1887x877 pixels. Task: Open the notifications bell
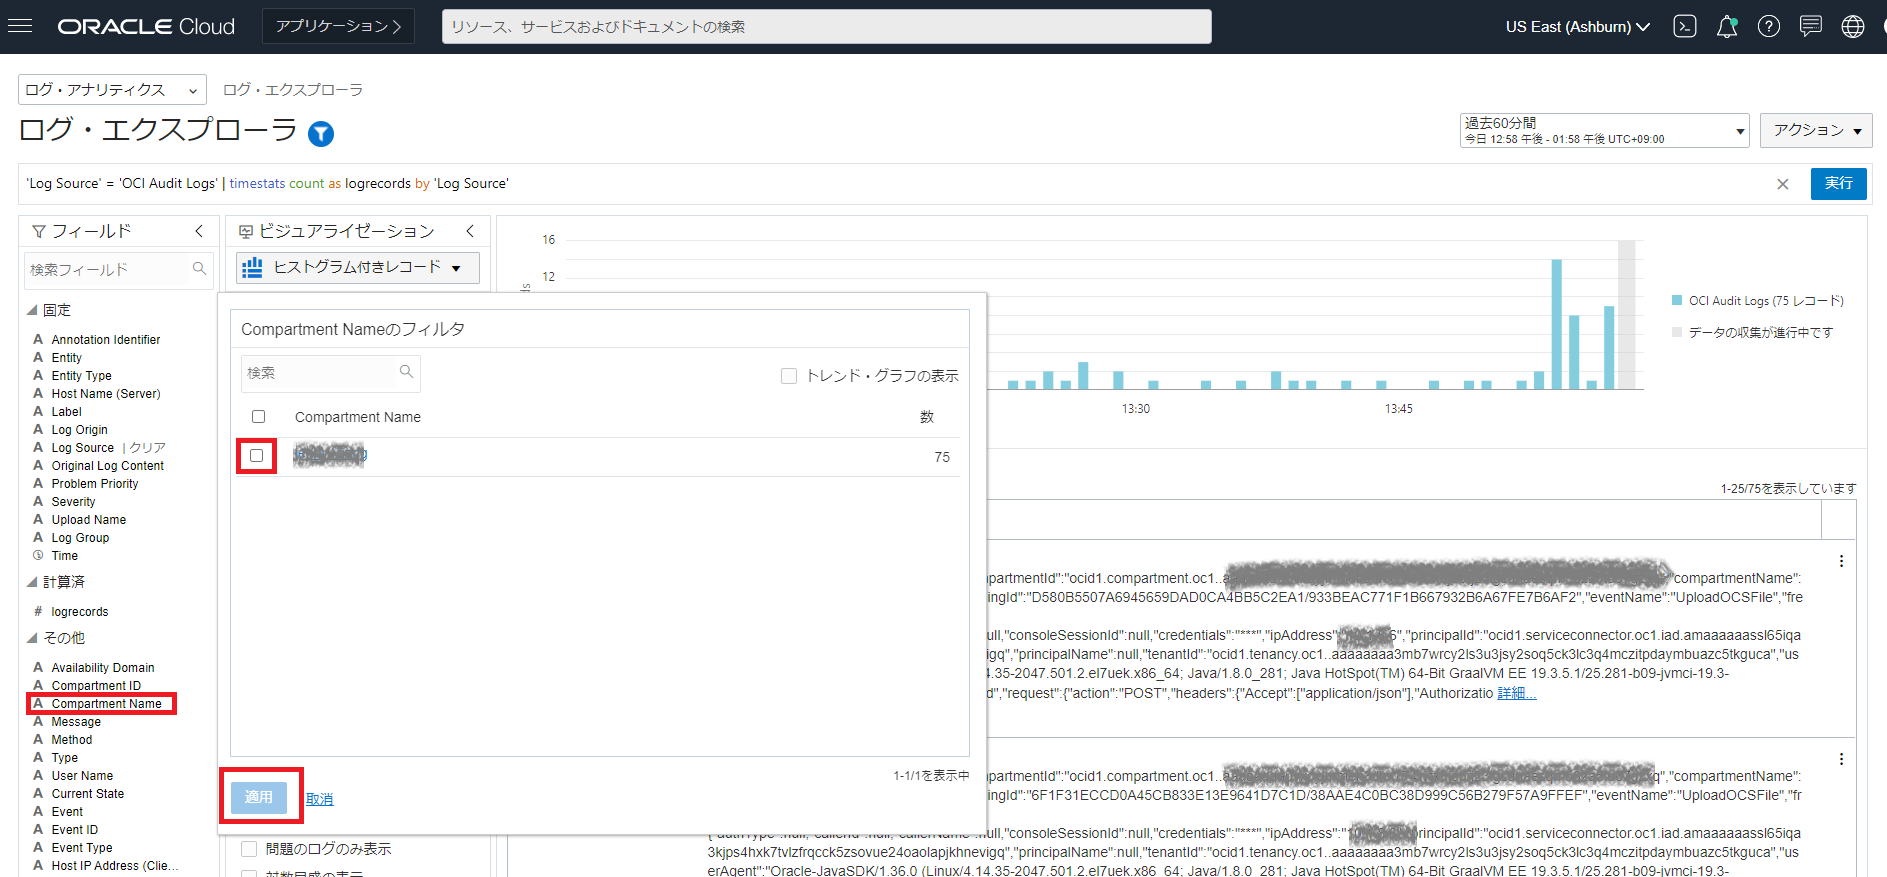point(1727,27)
